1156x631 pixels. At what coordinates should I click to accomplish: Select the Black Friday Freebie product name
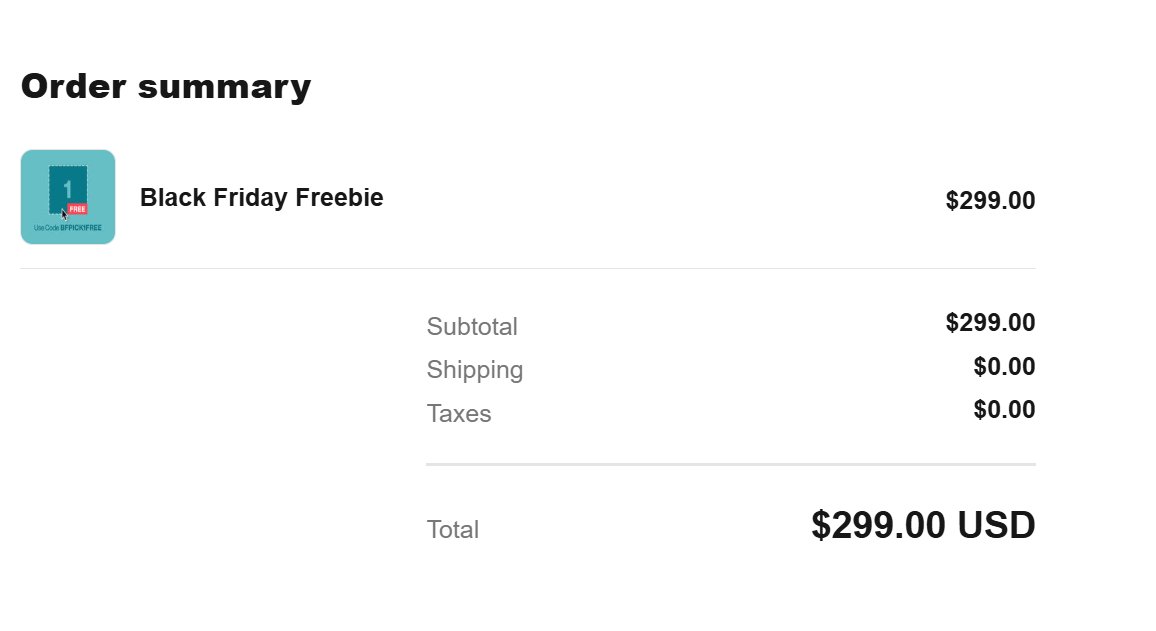(x=261, y=198)
